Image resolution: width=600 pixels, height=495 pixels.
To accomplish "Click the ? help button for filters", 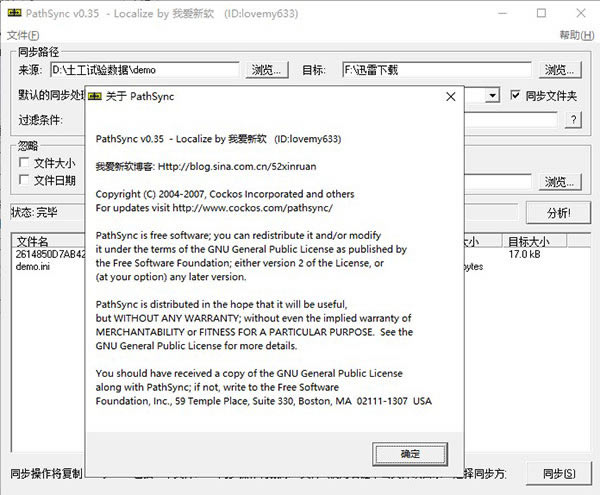I will (573, 120).
